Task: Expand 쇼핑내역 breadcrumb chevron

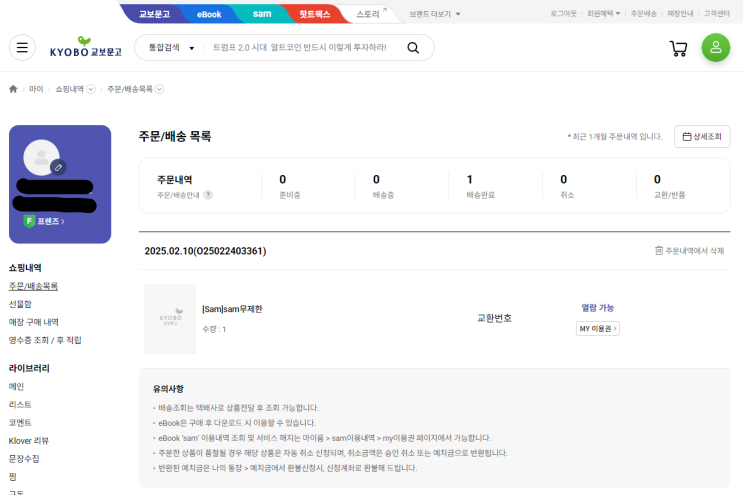Action: pos(91,89)
